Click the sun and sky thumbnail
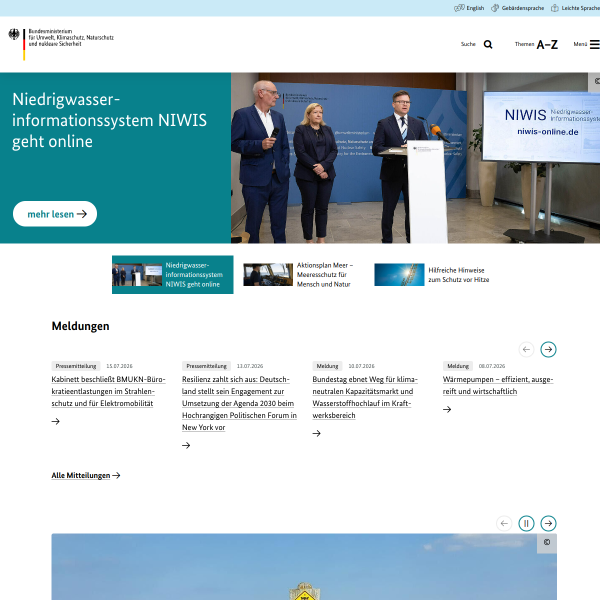 click(399, 275)
